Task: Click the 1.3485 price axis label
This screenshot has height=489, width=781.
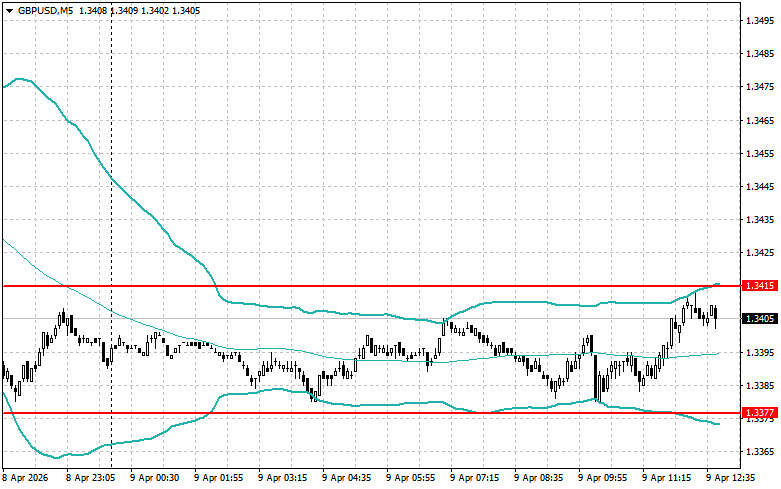Action: pyautogui.click(x=760, y=54)
